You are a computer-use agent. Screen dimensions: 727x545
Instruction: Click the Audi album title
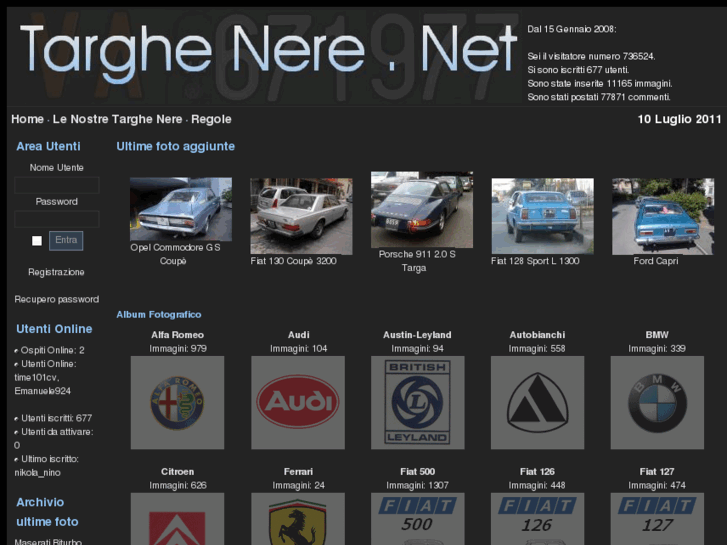tap(298, 335)
